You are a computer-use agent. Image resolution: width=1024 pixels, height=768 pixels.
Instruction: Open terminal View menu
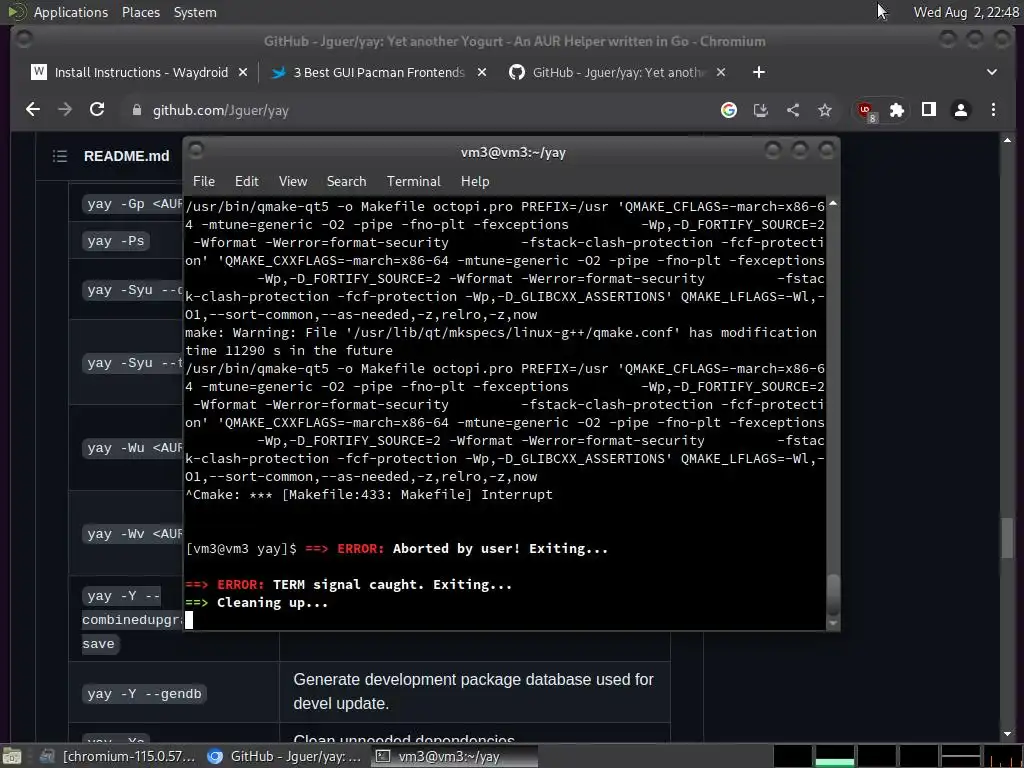(x=293, y=182)
